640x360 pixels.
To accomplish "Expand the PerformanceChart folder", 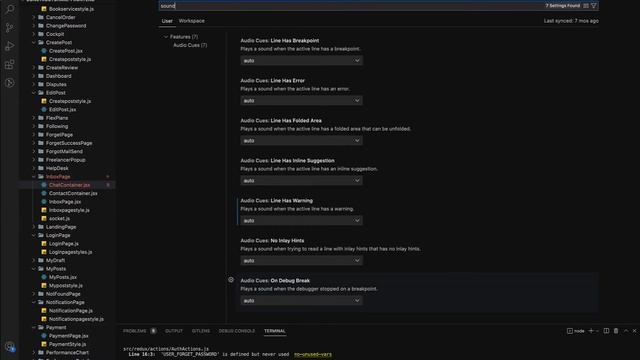I will click(34, 353).
